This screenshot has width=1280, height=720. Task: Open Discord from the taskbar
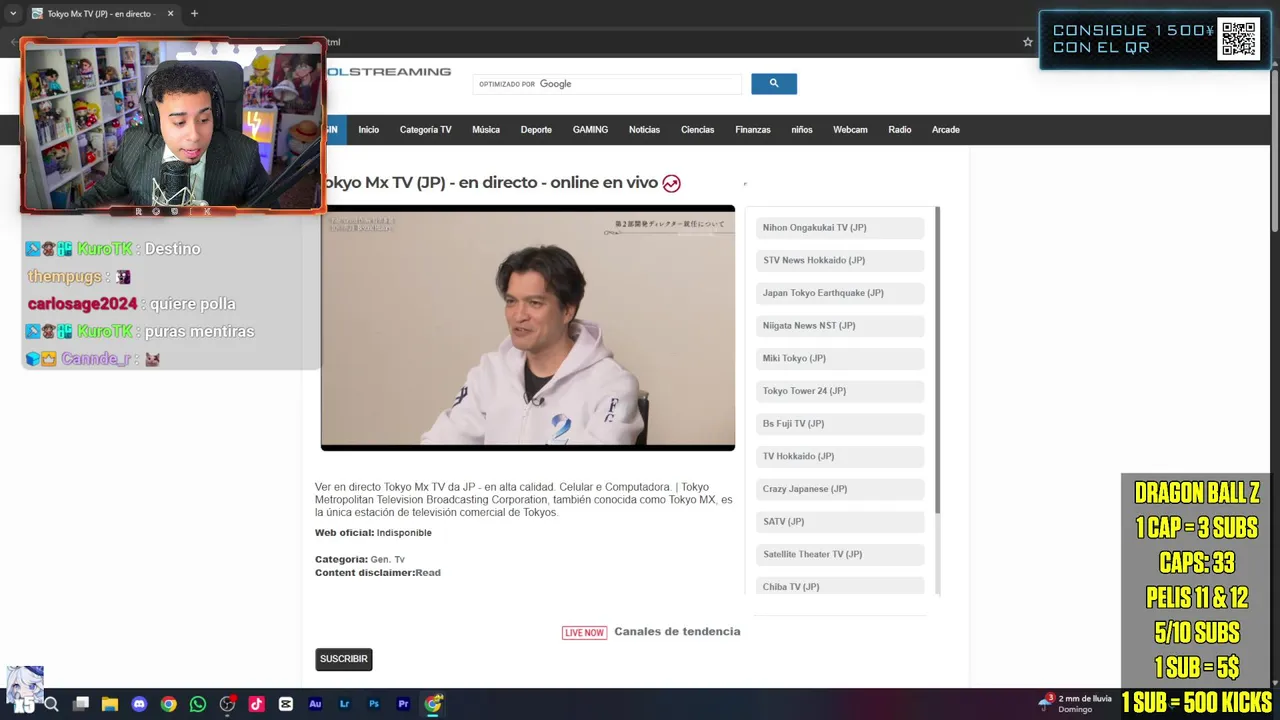click(x=139, y=704)
